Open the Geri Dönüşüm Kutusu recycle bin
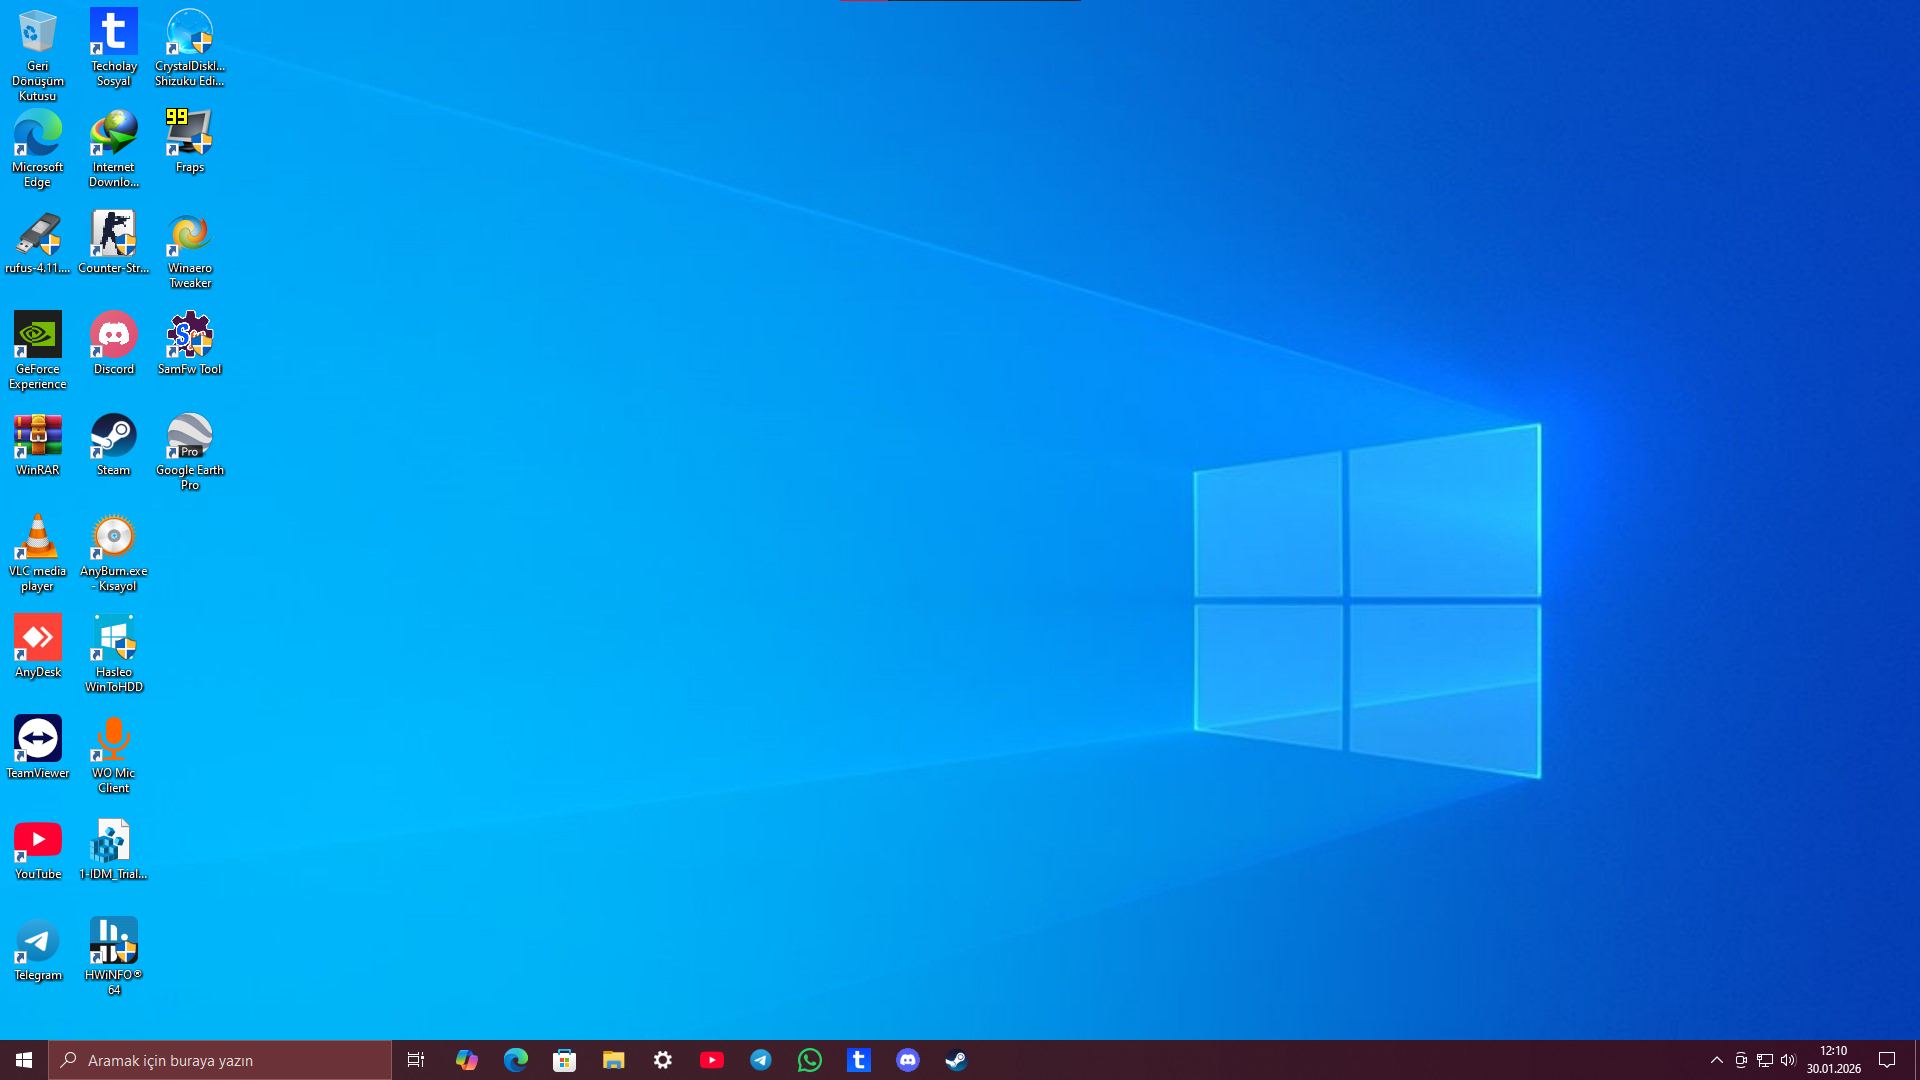Image resolution: width=1920 pixels, height=1080 pixels. 38,55
